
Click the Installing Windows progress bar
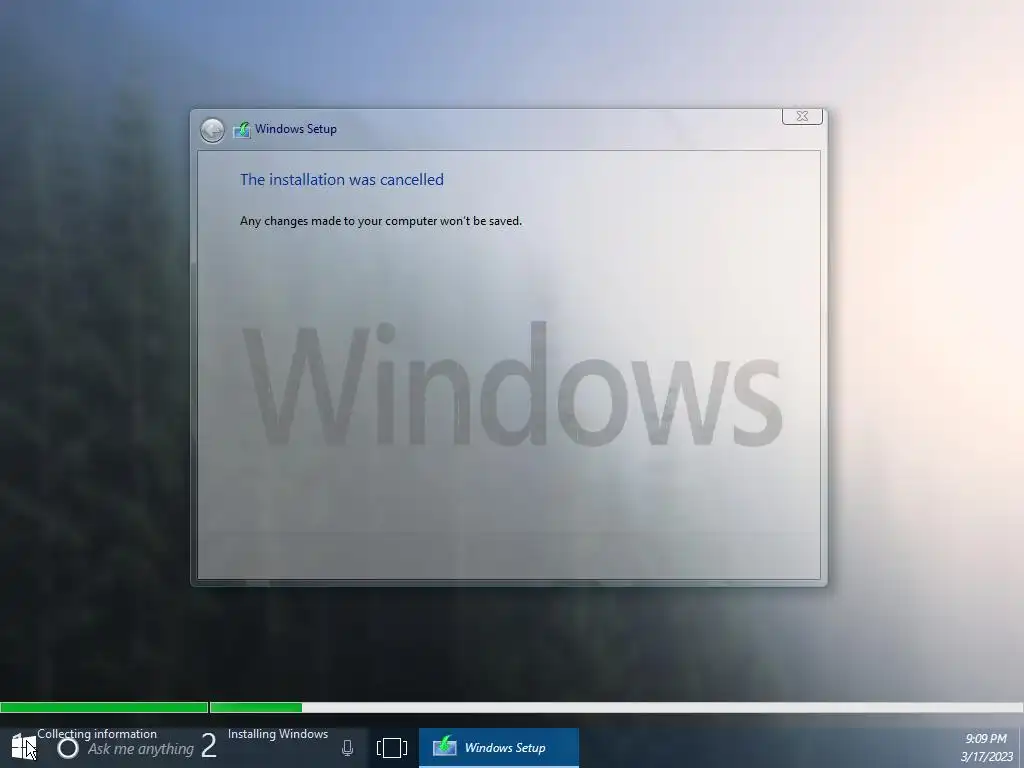point(616,707)
